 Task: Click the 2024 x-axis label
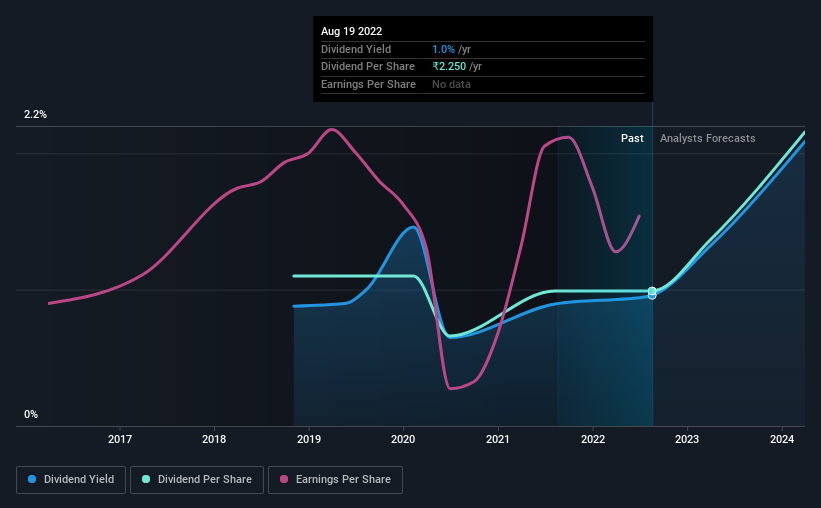click(x=782, y=439)
